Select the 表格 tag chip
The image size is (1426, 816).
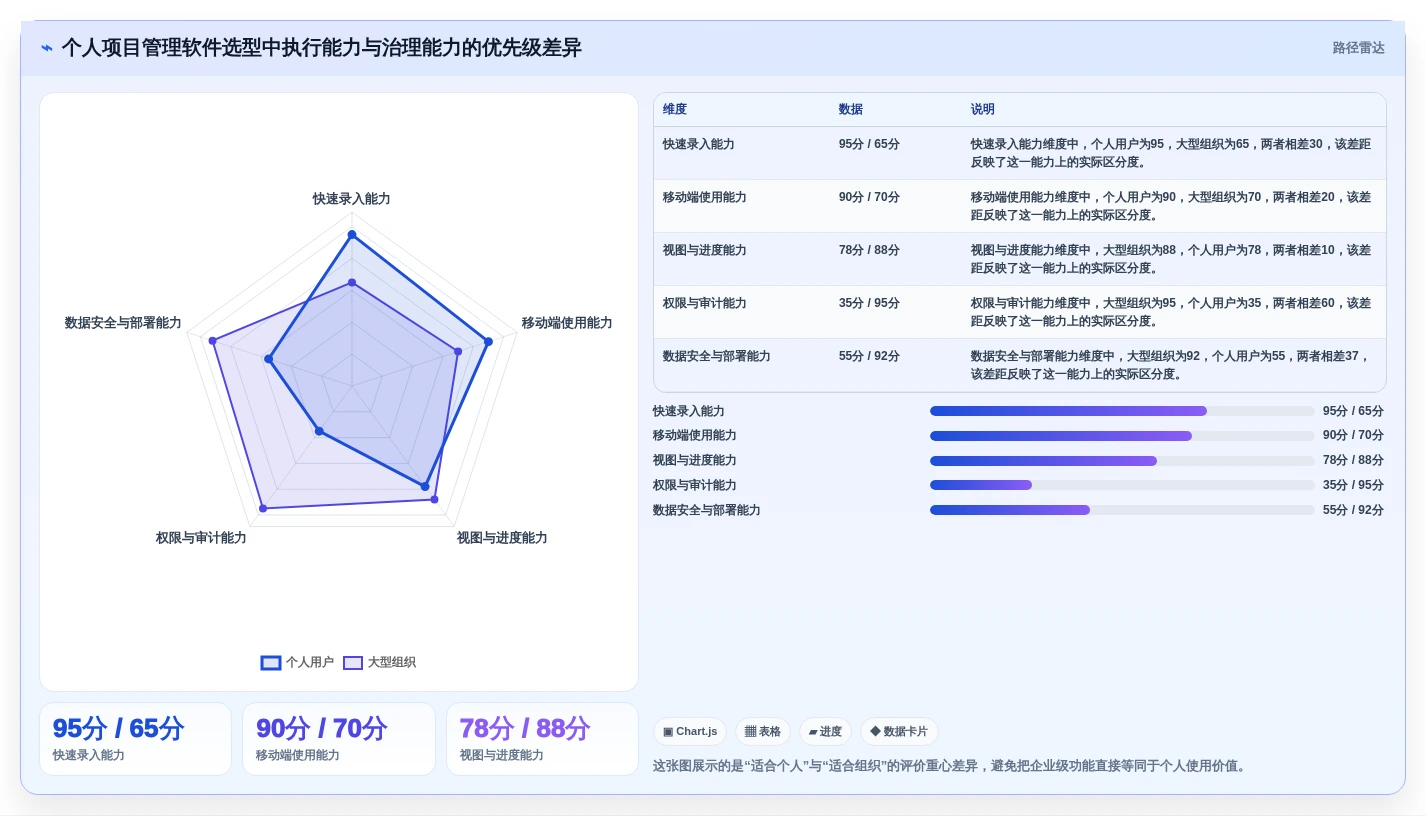click(x=763, y=731)
